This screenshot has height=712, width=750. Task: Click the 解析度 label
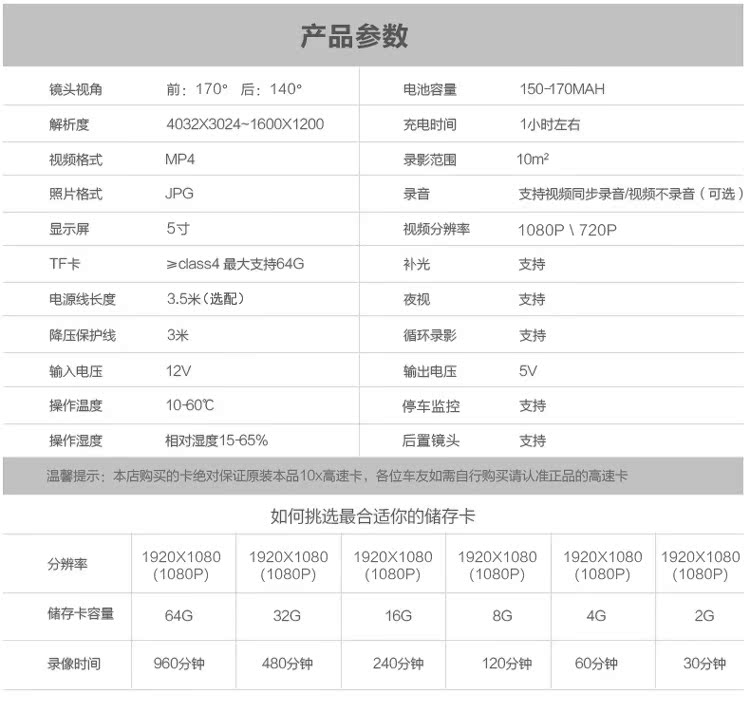(69, 125)
